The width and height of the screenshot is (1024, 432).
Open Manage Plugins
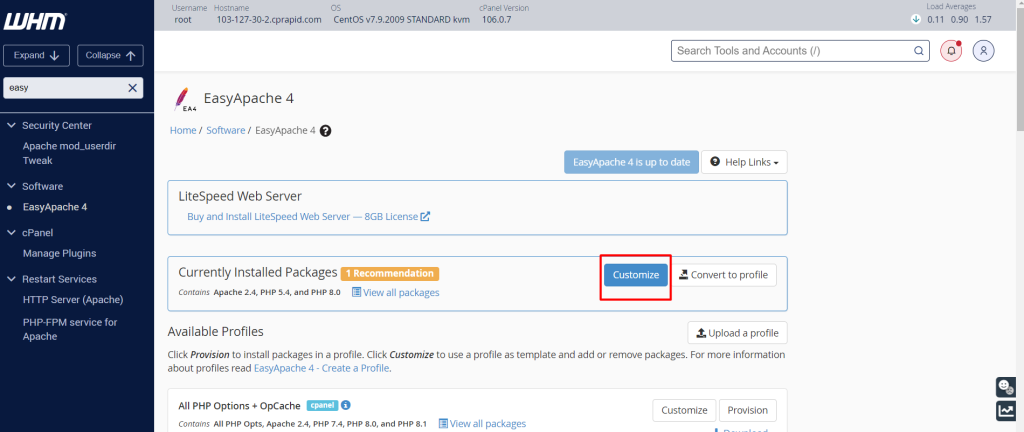[59, 253]
